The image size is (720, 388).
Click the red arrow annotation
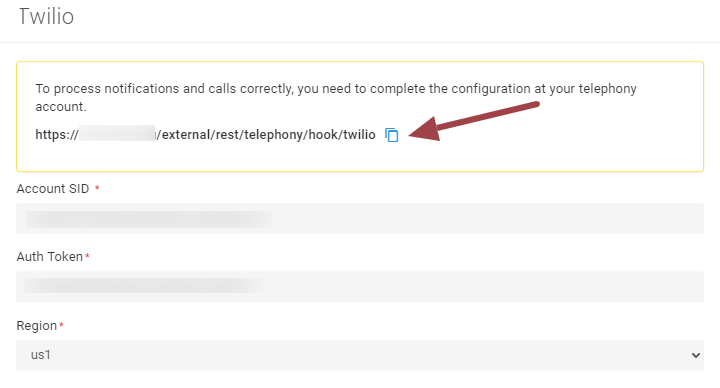[474, 122]
